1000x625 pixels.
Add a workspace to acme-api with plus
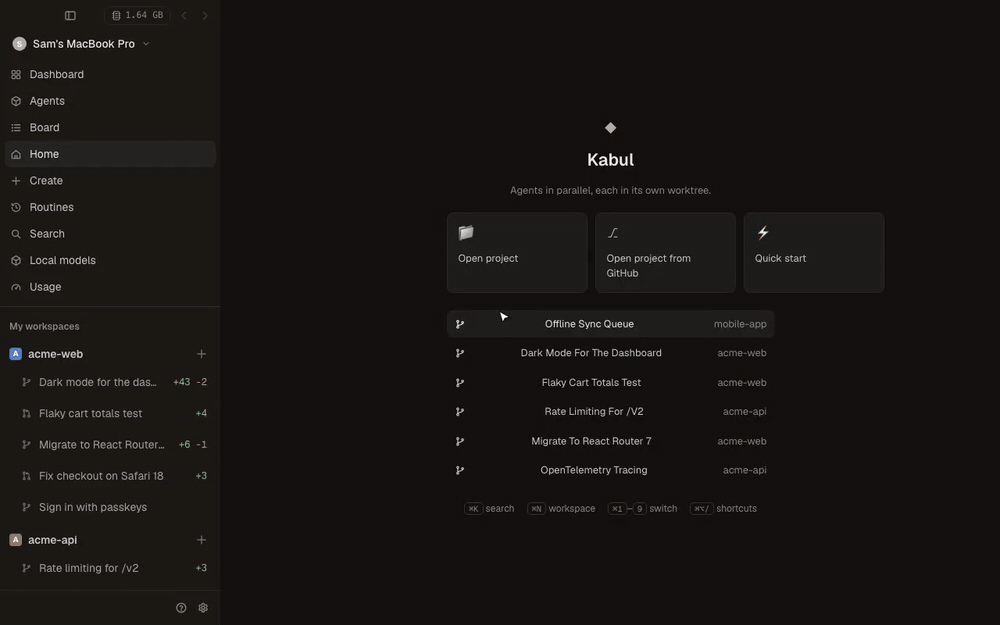pyautogui.click(x=202, y=540)
